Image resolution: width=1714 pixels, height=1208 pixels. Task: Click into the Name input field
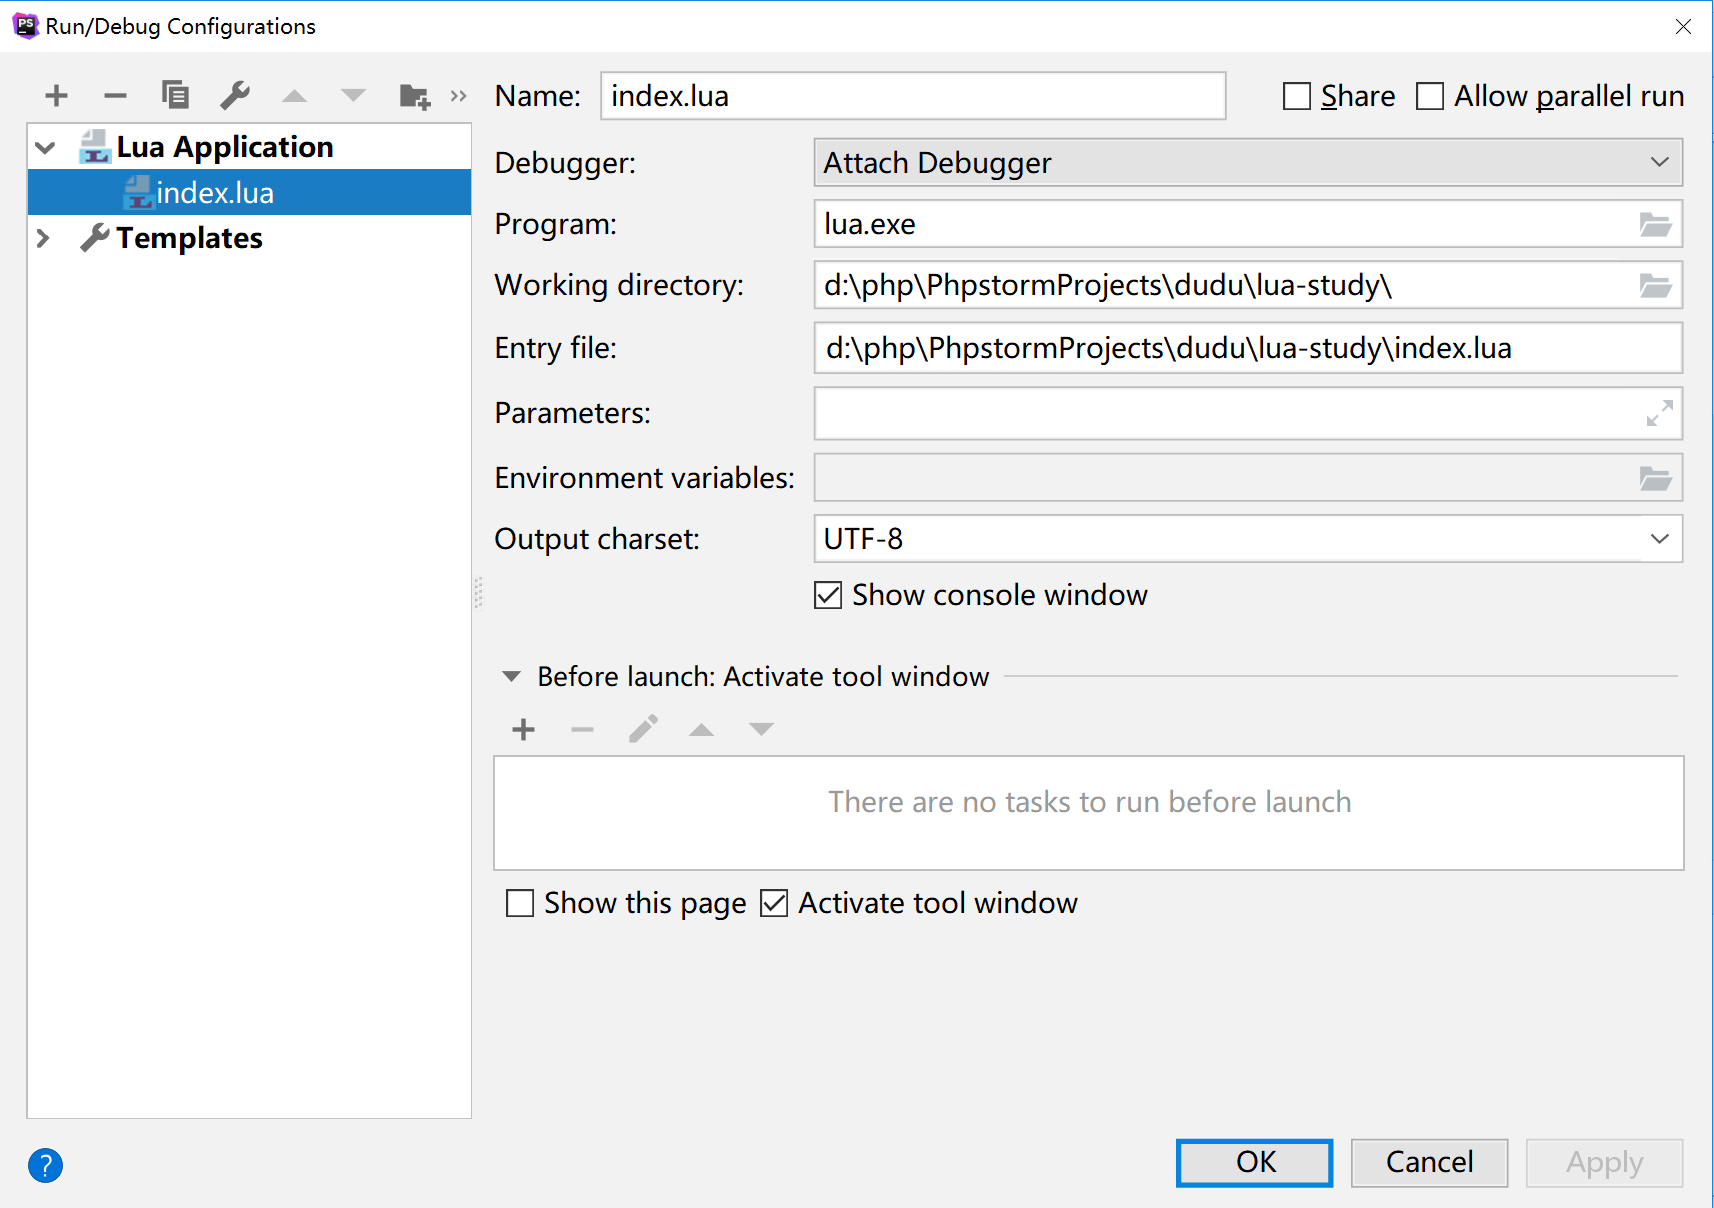coord(913,96)
